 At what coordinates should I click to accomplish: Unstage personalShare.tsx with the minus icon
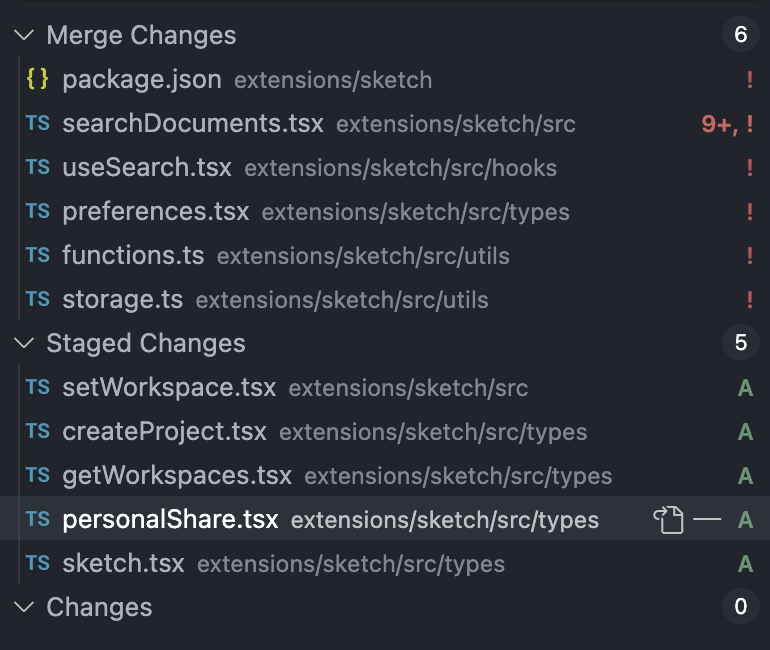(x=707, y=520)
